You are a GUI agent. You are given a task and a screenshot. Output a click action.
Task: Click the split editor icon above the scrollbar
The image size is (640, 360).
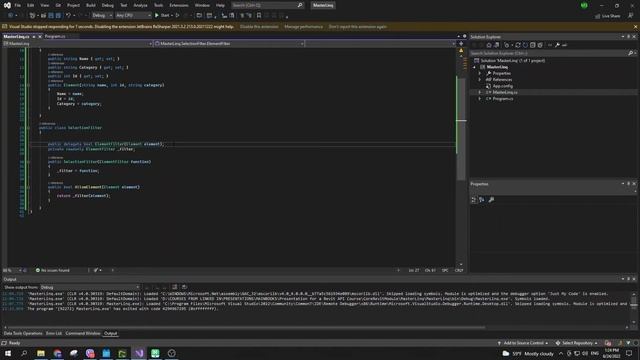pyautogui.click(x=461, y=43)
